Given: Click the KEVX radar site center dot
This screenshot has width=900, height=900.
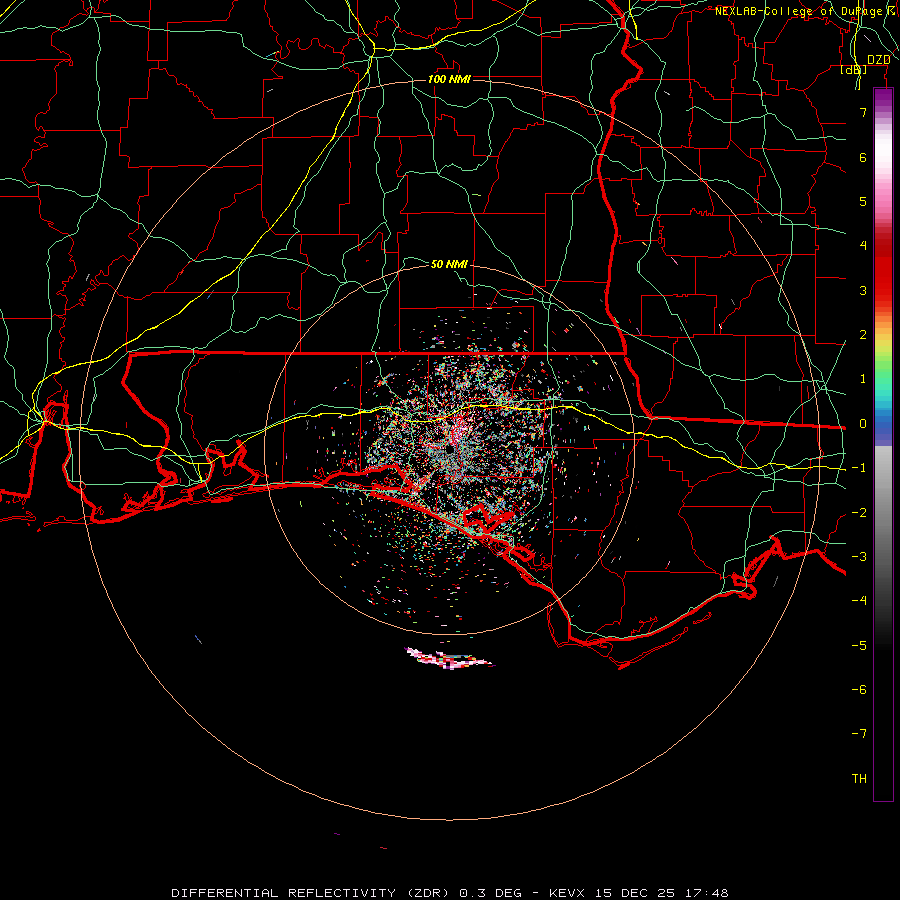Looking at the screenshot, I should pyautogui.click(x=449, y=451).
